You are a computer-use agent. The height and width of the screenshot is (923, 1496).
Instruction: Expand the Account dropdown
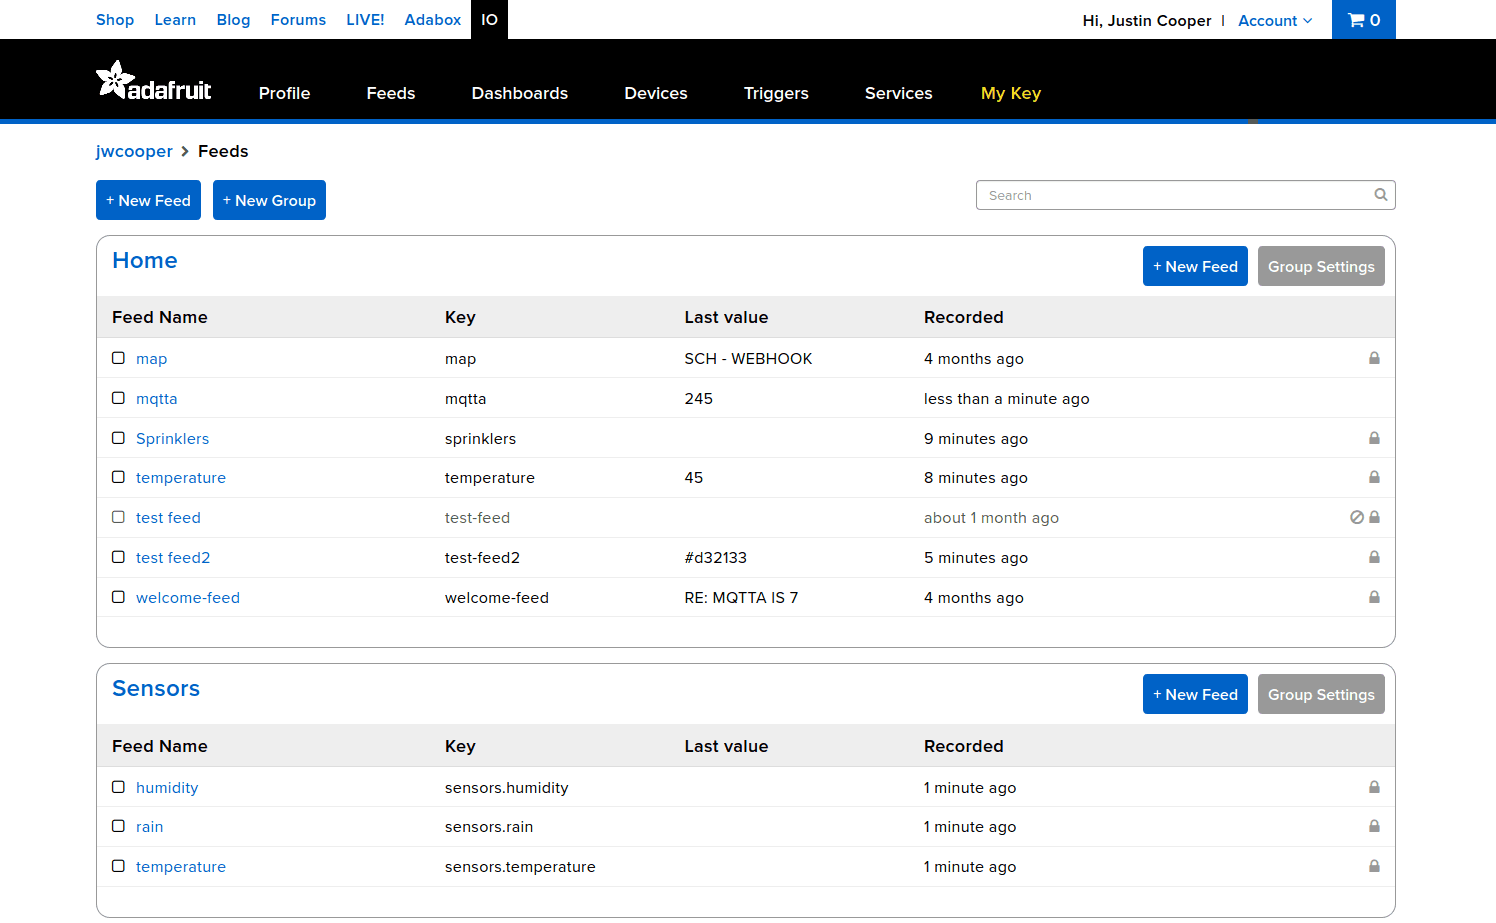[1275, 20]
